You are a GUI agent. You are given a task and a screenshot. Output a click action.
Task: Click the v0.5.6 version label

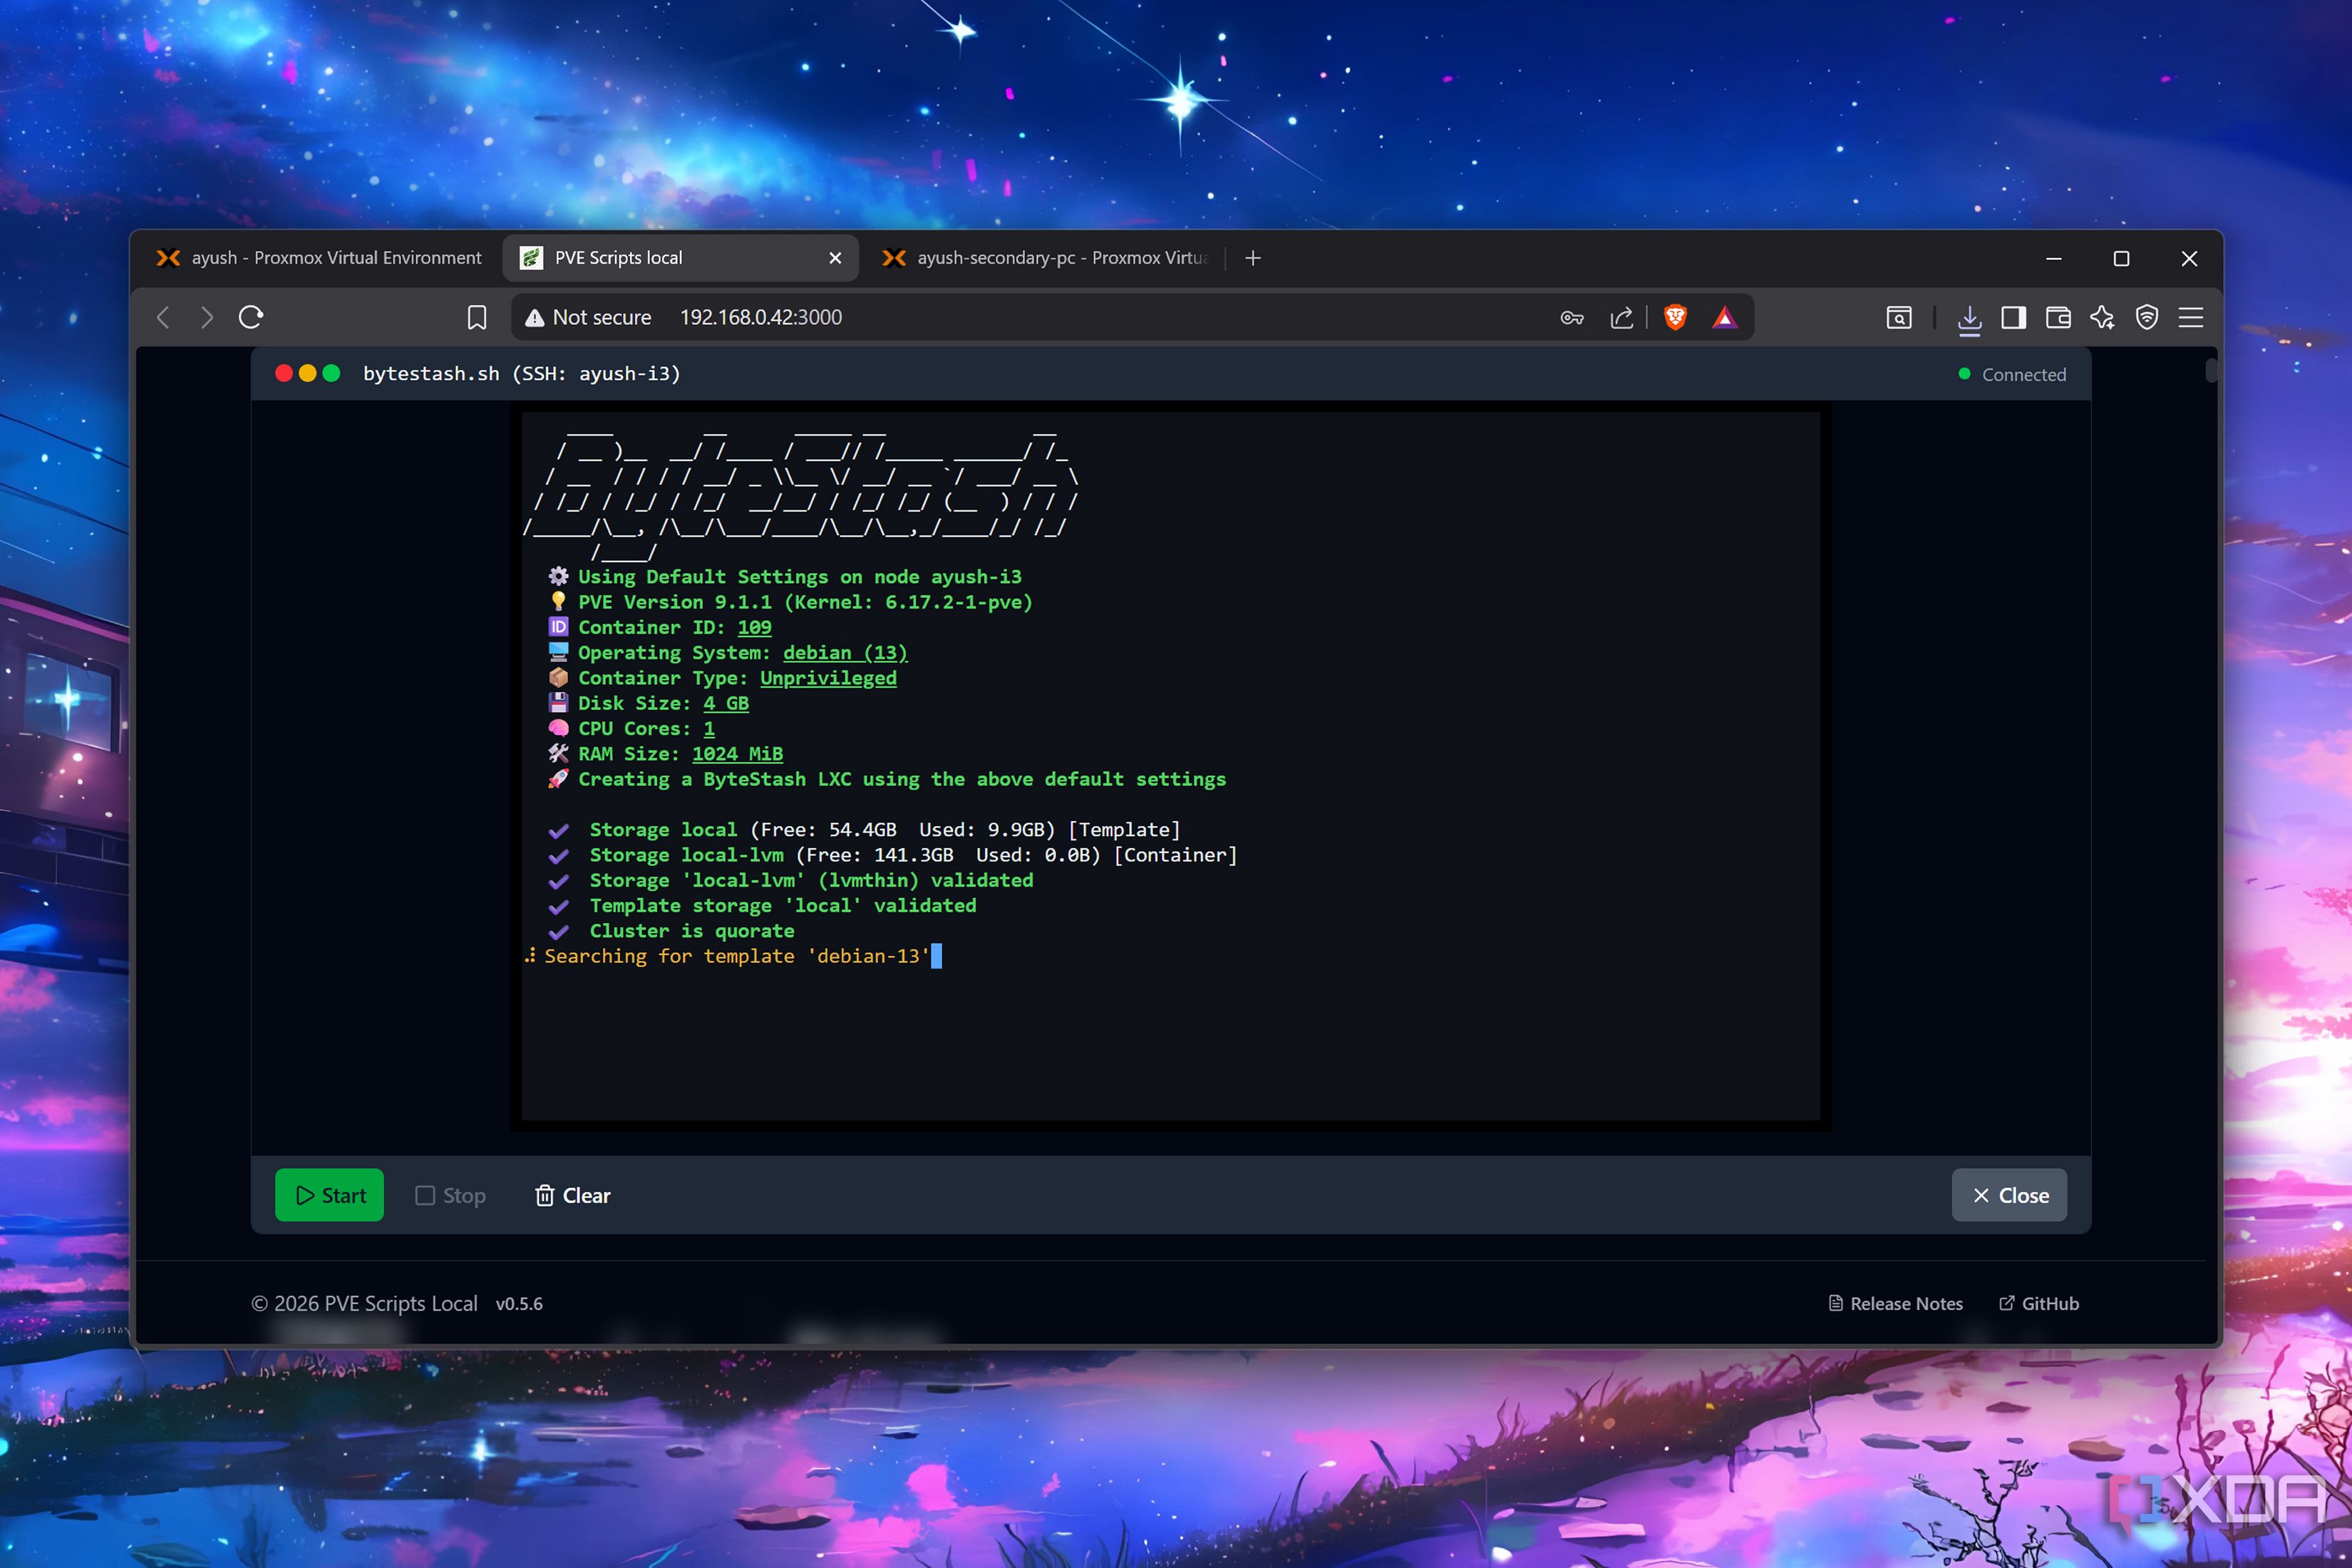click(519, 1303)
